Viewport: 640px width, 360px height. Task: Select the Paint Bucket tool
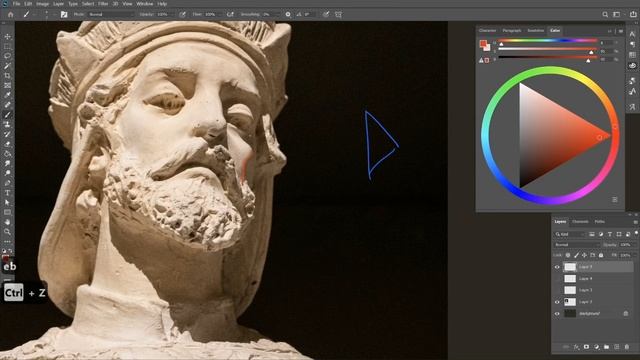[7, 154]
